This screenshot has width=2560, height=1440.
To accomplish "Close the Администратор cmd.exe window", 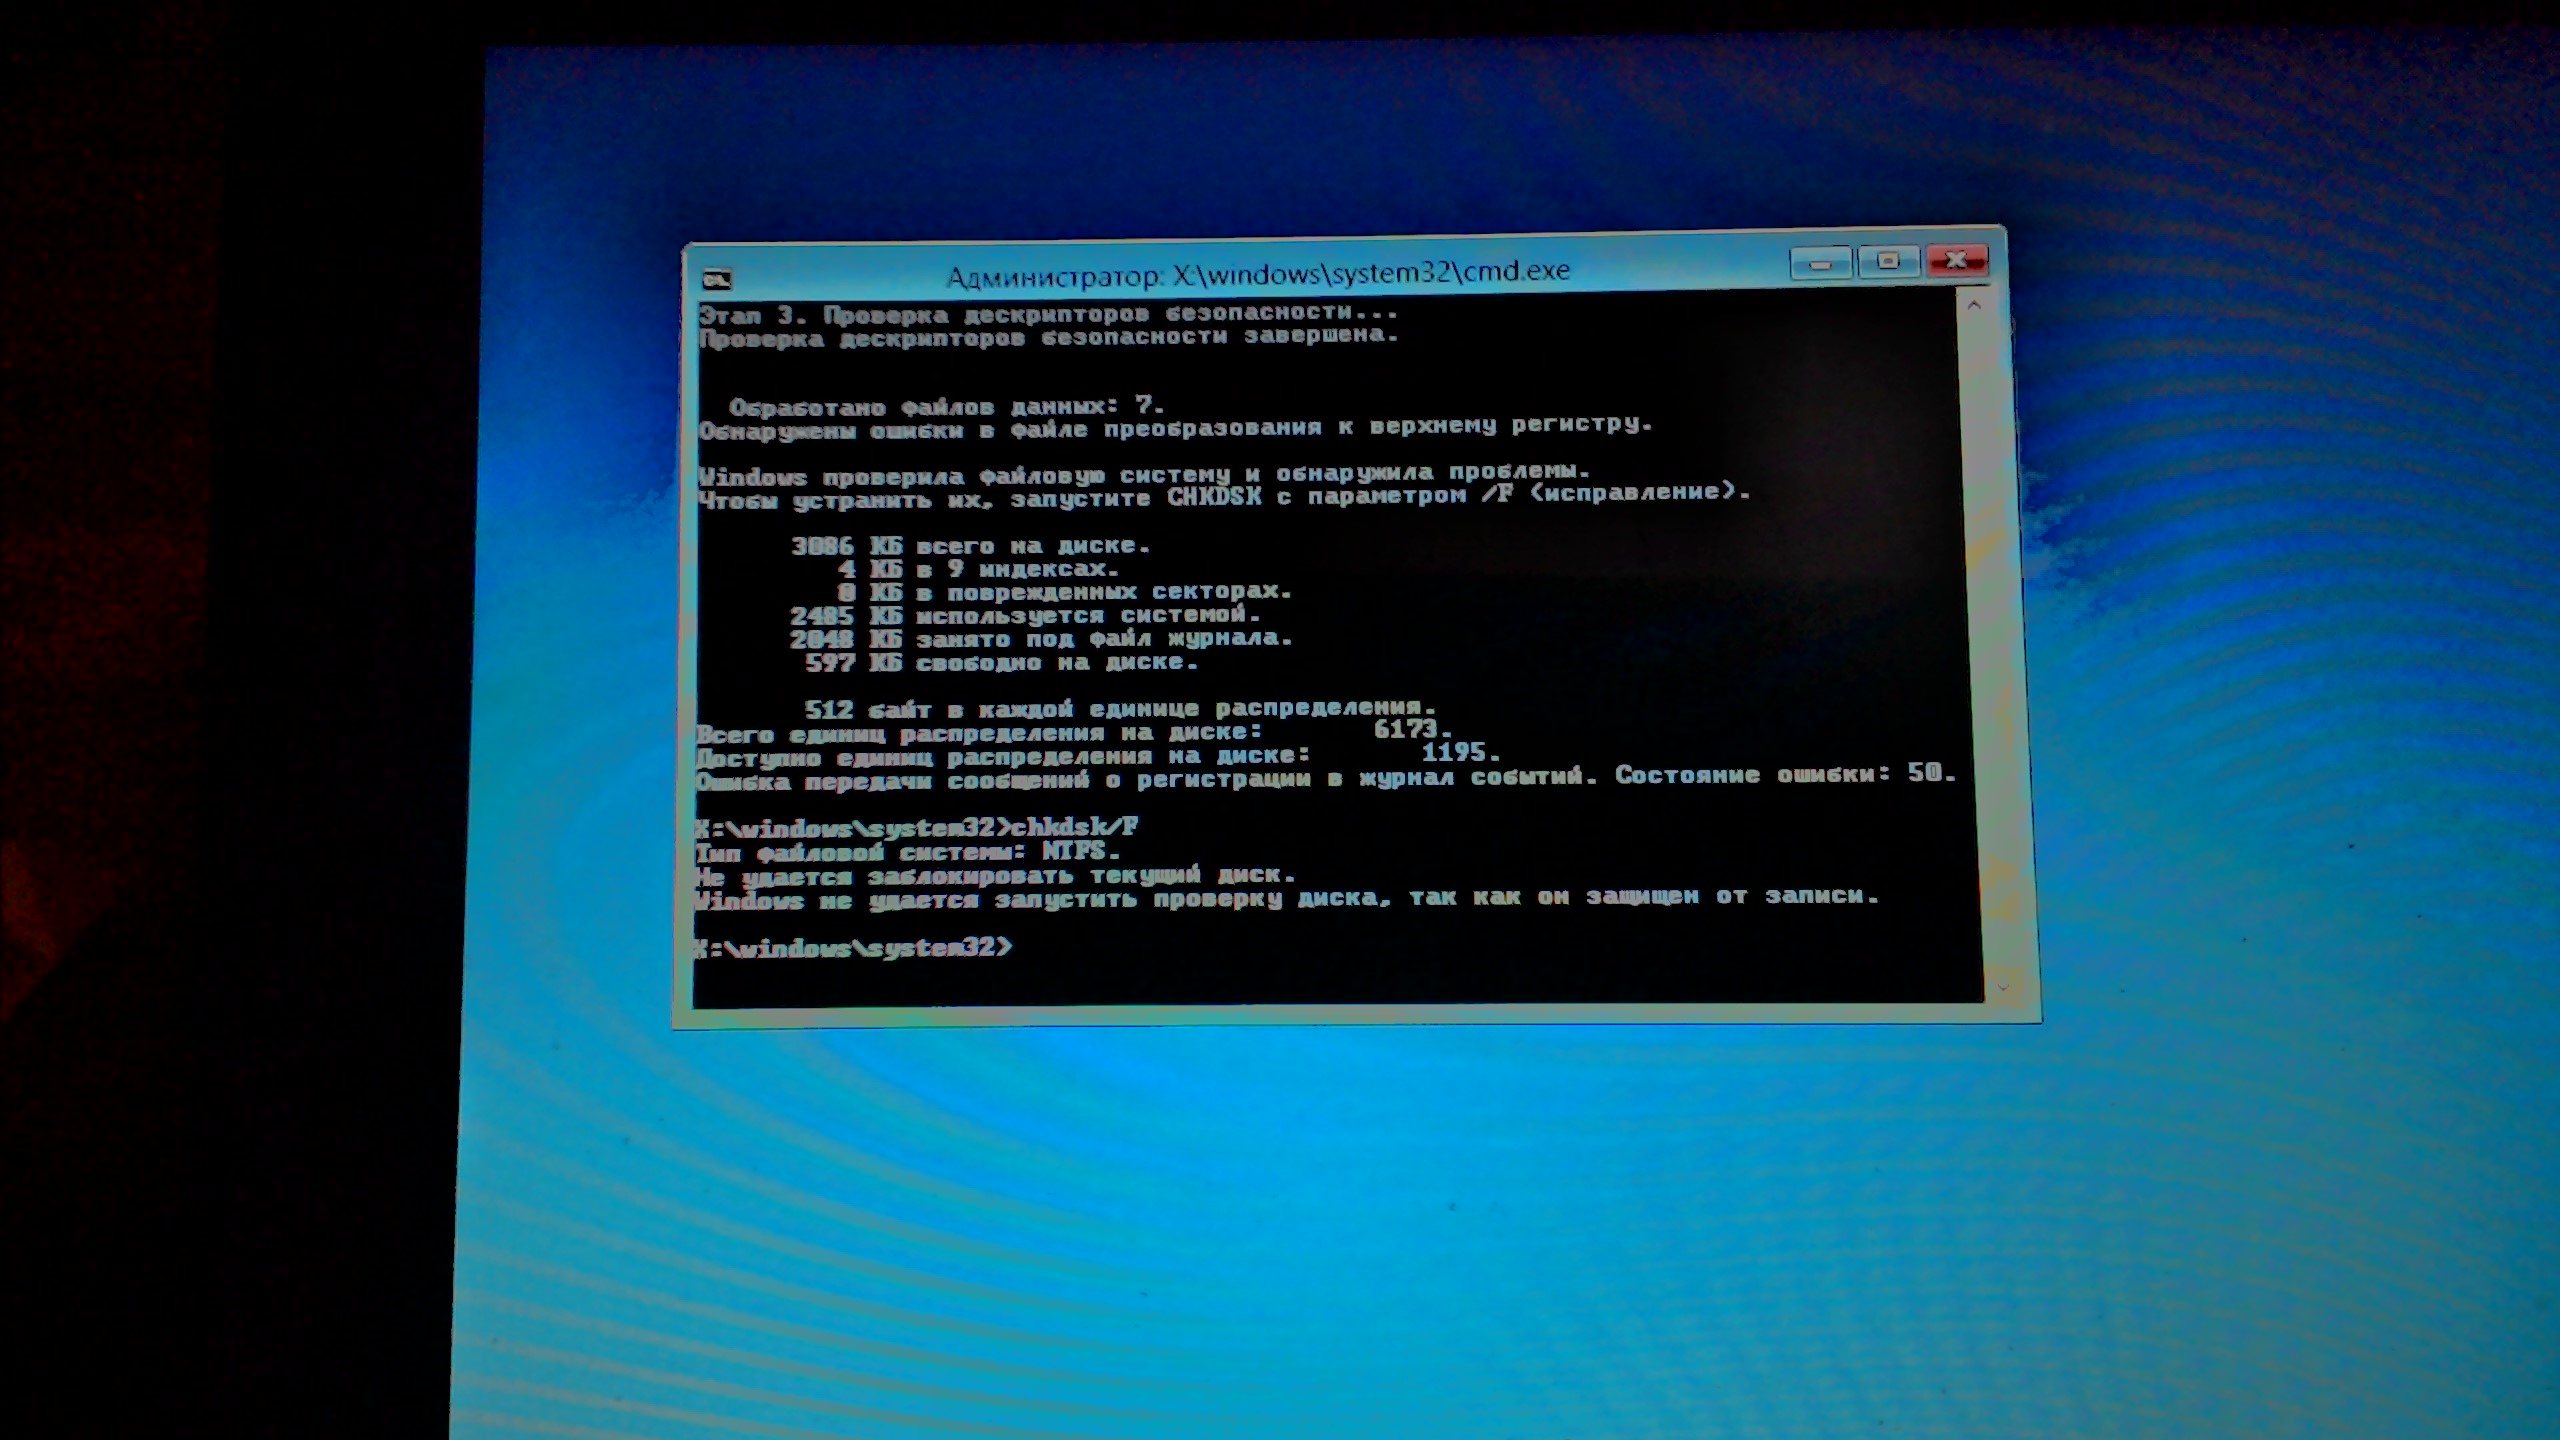I will point(1956,260).
